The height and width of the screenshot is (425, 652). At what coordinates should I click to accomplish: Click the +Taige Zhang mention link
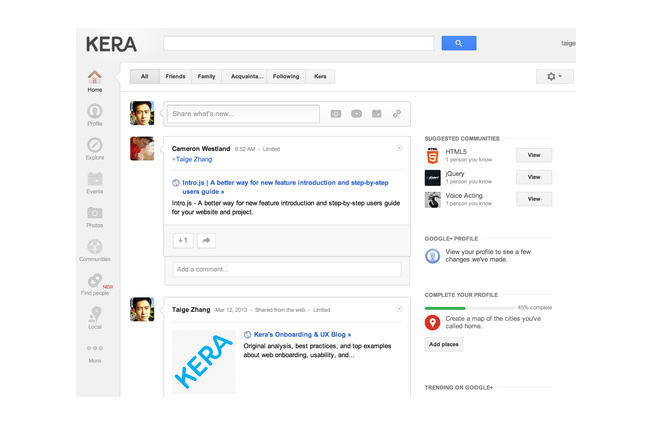[192, 159]
